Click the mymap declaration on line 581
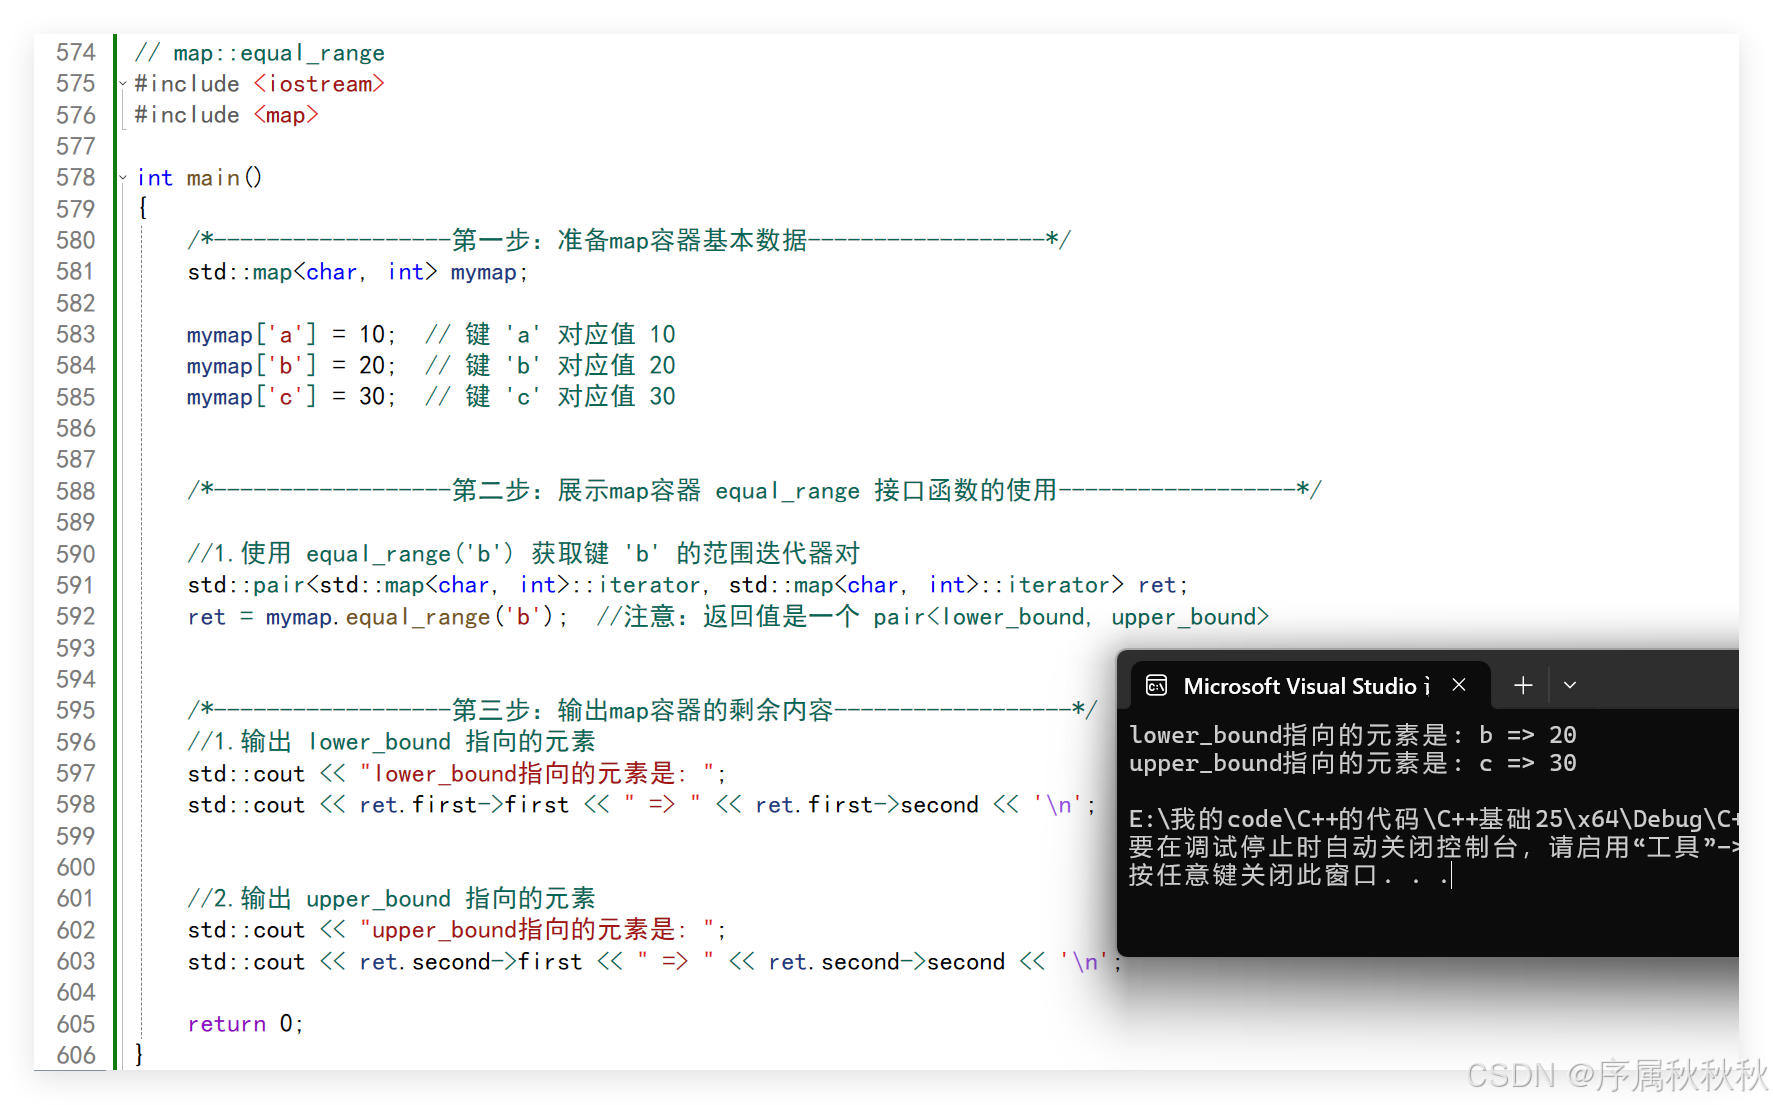1773x1105 pixels. tap(357, 271)
